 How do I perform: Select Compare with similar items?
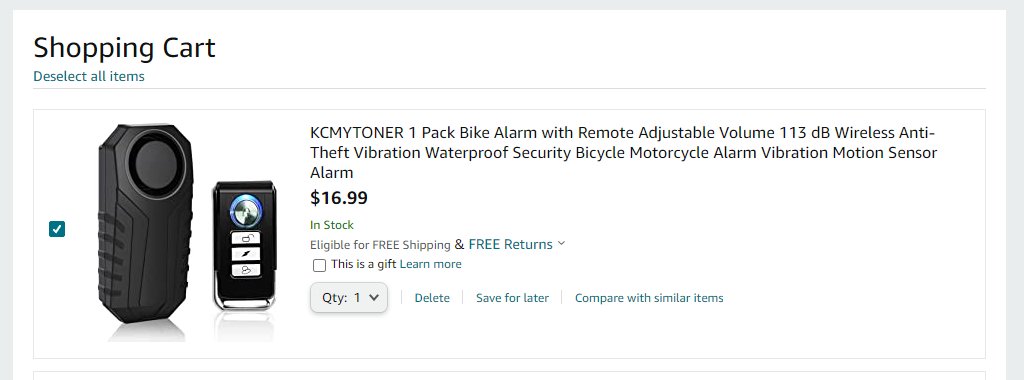tap(649, 298)
